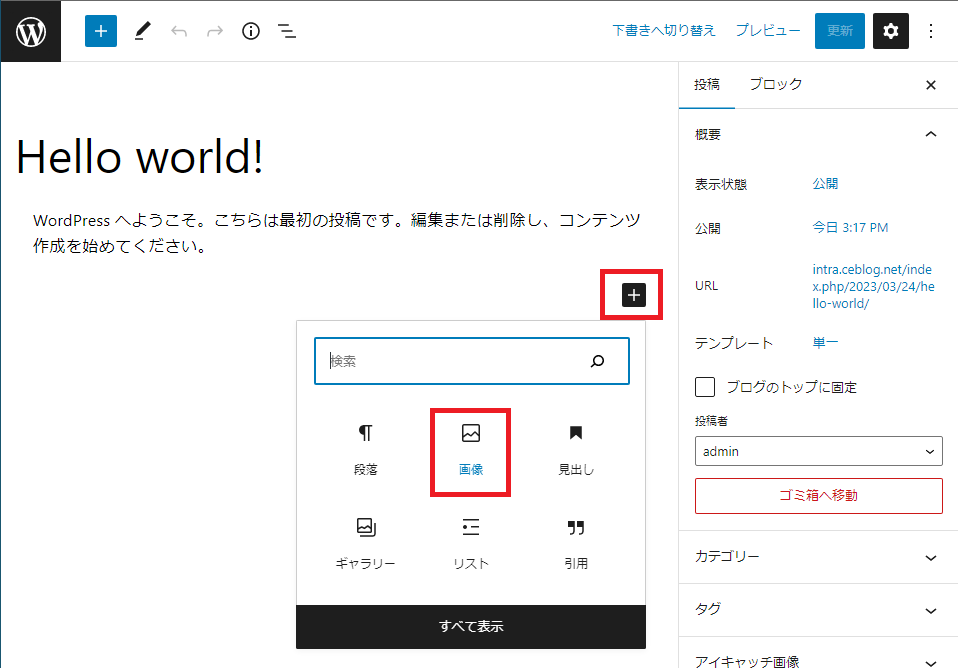Click the WordPress へようこそ paragraph
Image resolution: width=958 pixels, height=668 pixels.
[x=337, y=233]
